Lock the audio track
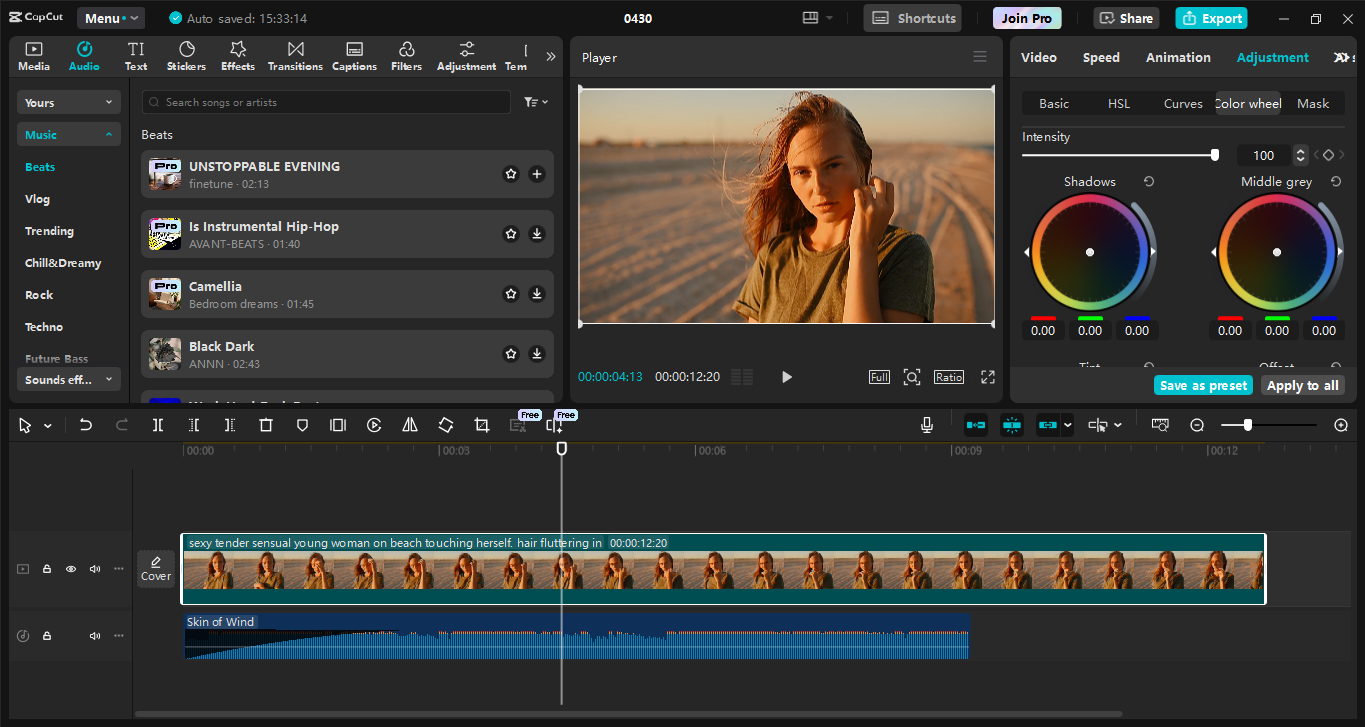Screen dimensions: 1365x727 (x=46, y=635)
